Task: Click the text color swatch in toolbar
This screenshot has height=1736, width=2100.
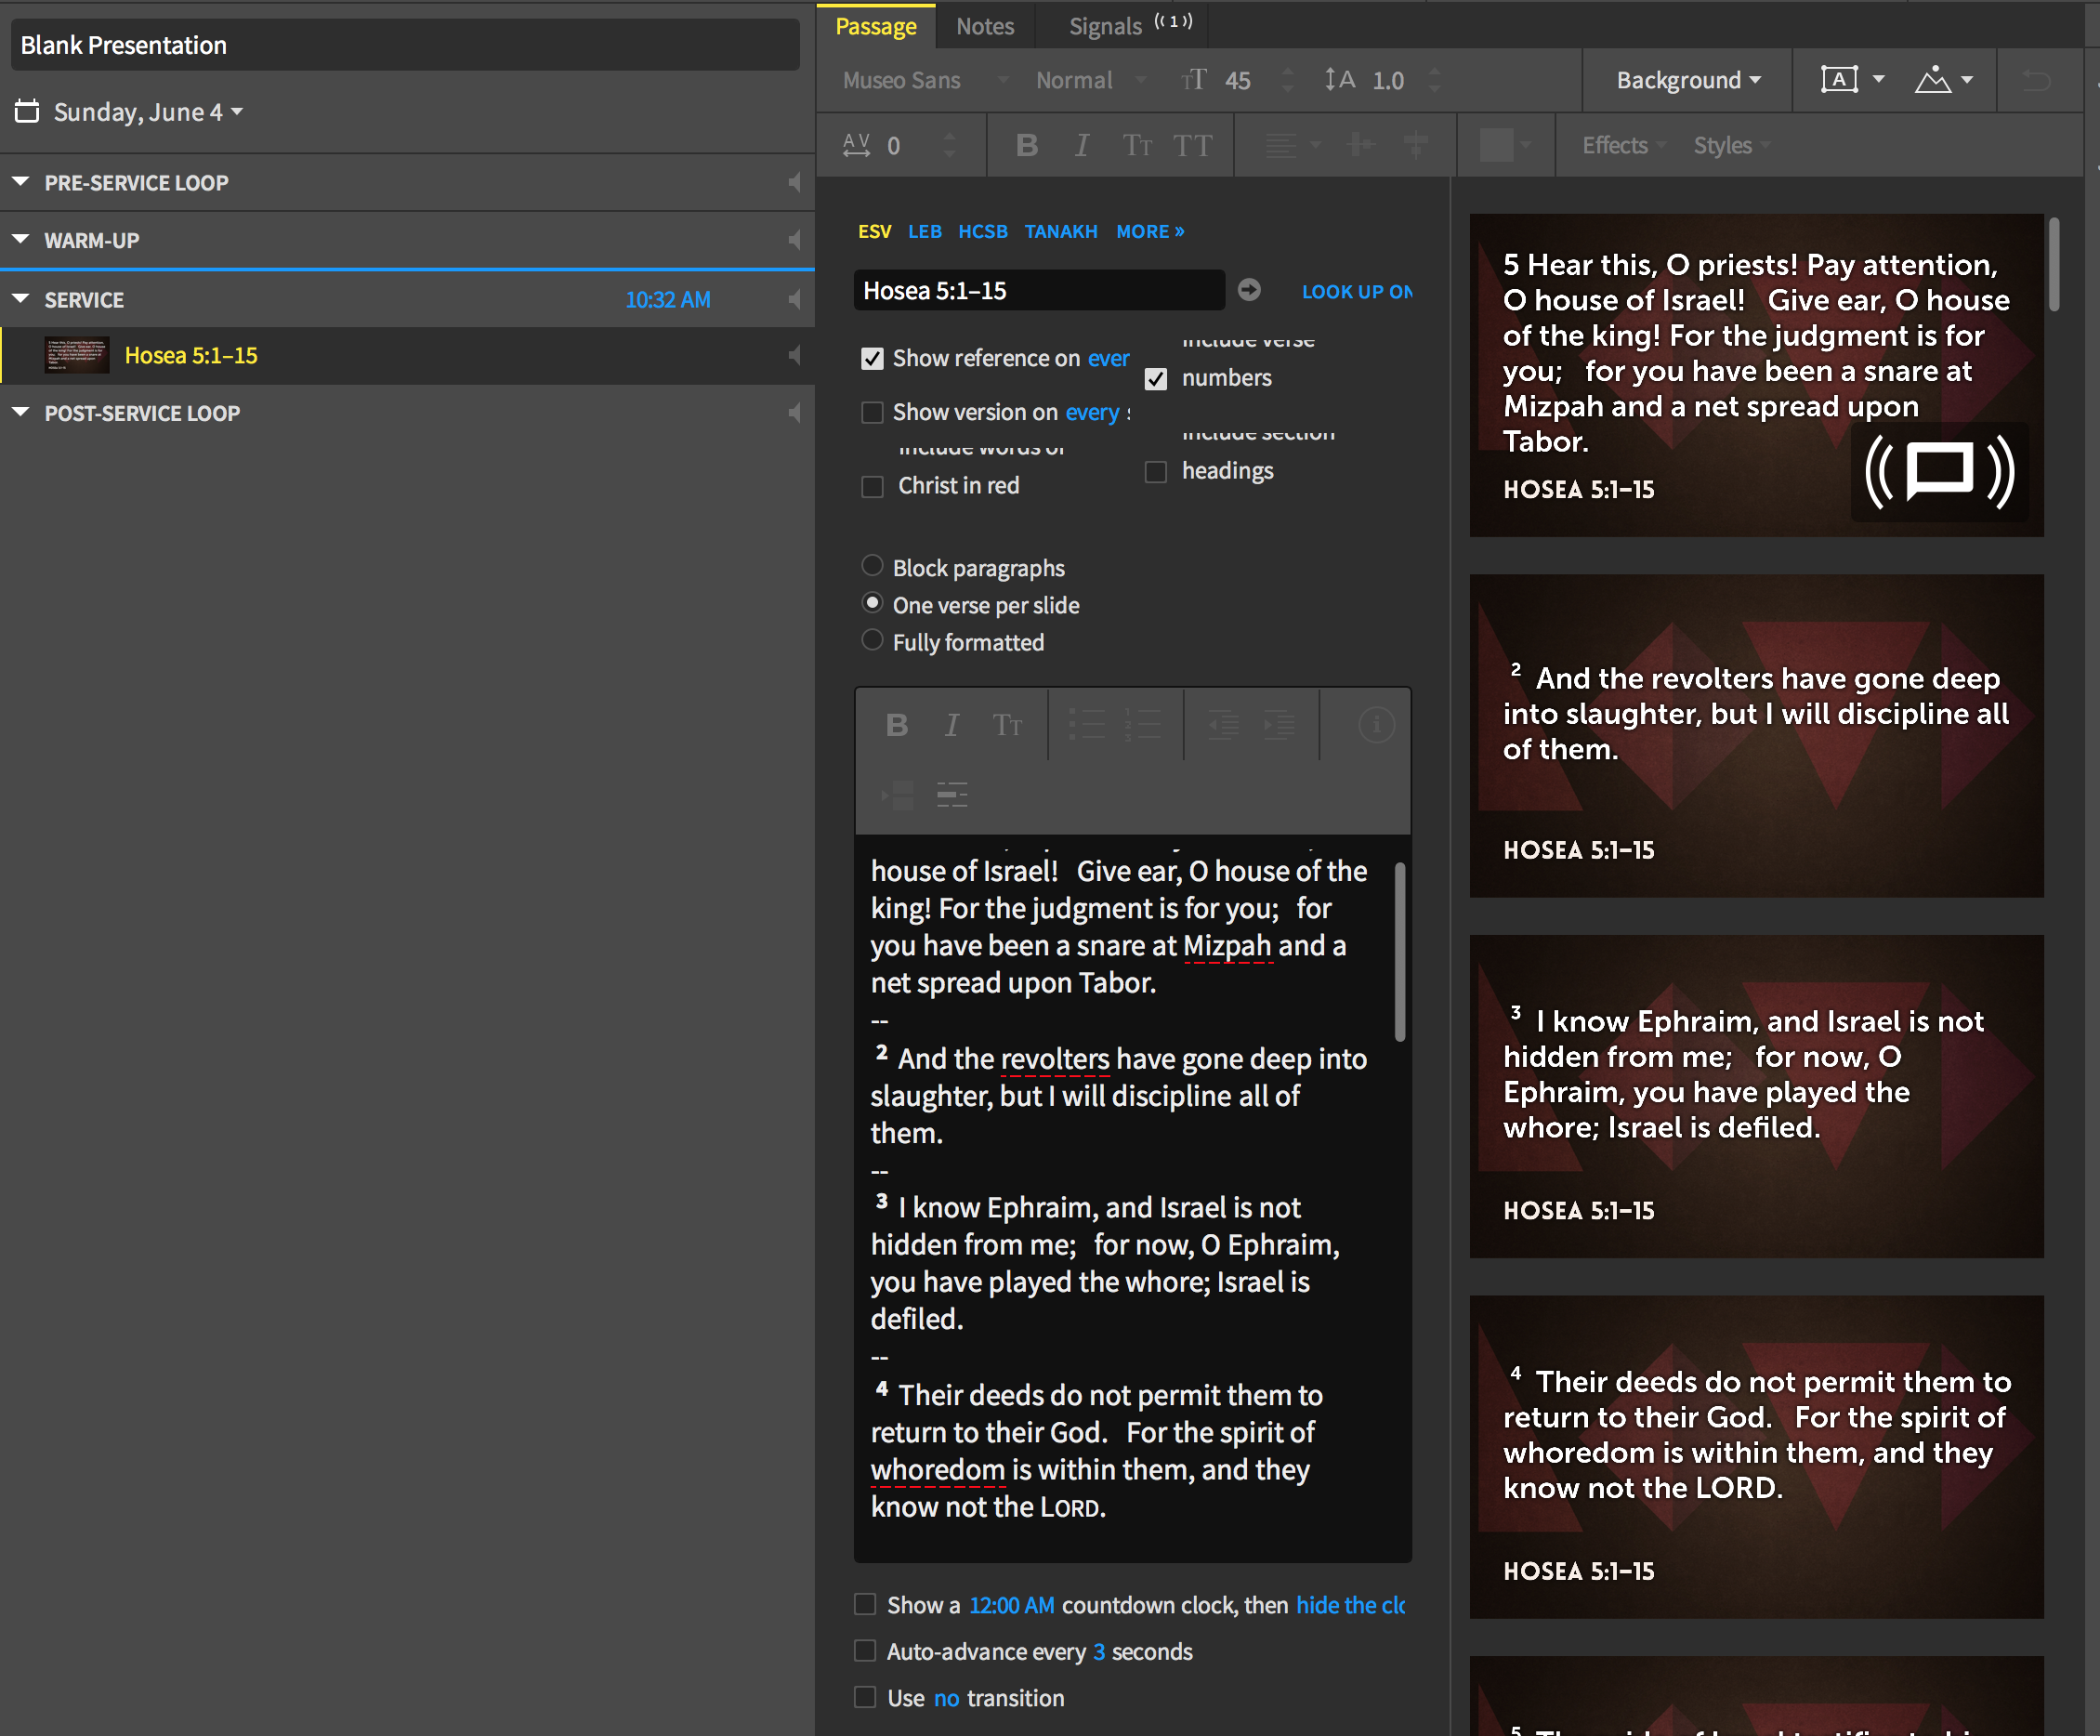Action: (1496, 146)
